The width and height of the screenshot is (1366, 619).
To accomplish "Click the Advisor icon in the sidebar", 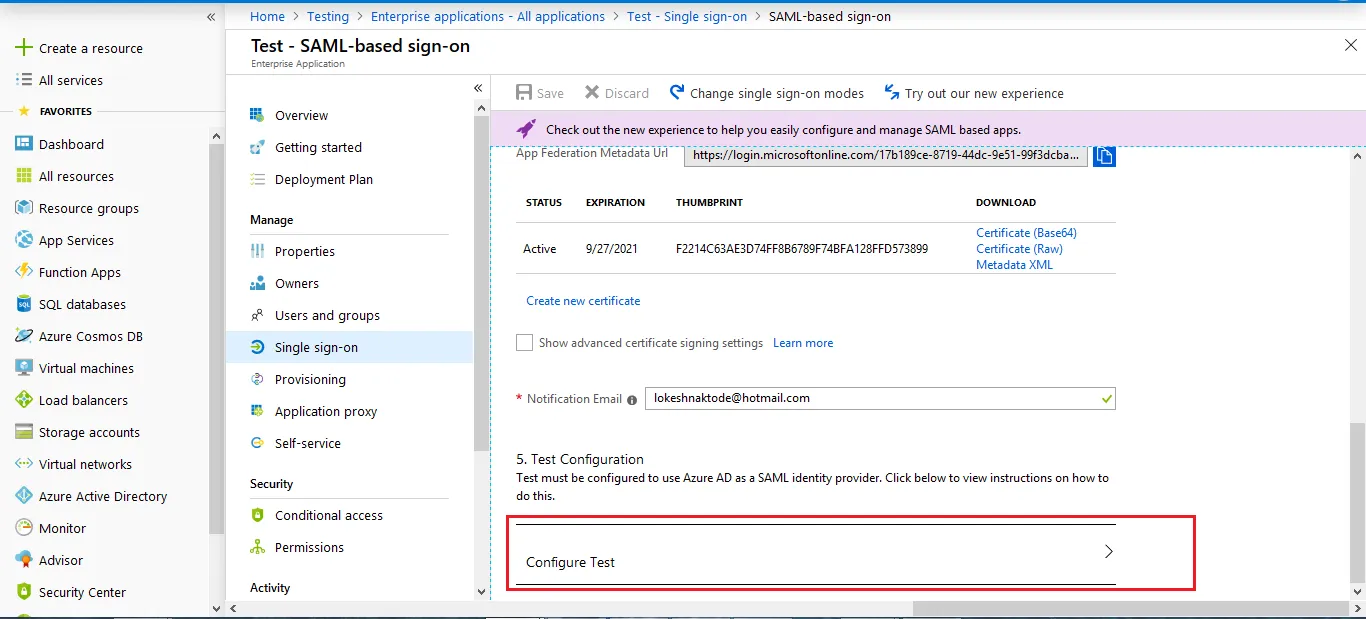I will click(24, 560).
